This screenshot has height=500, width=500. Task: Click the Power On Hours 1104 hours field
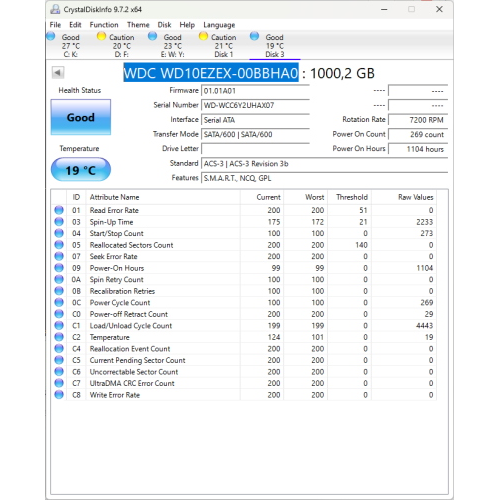tap(418, 149)
